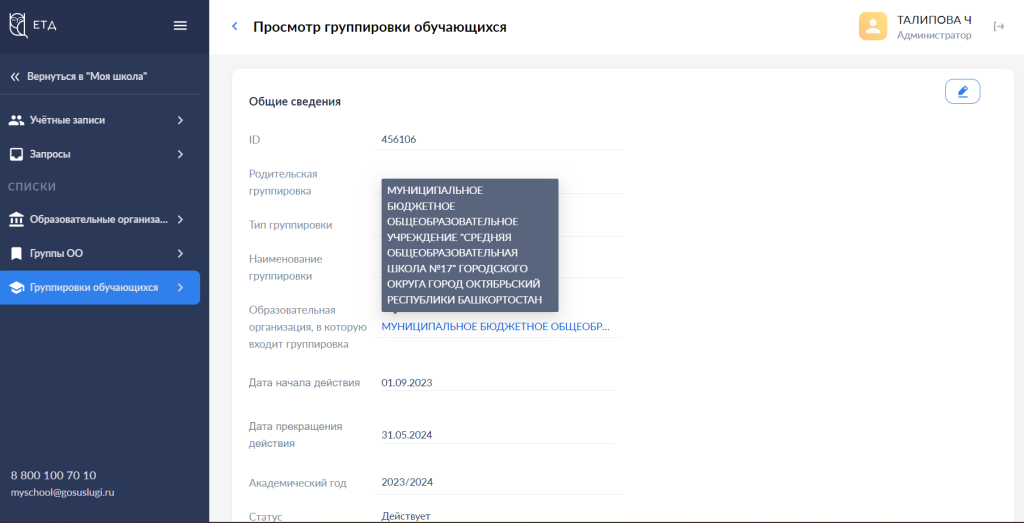Image resolution: width=1024 pixels, height=523 pixels.
Task: Click the ID value 456106
Action: pos(399,138)
